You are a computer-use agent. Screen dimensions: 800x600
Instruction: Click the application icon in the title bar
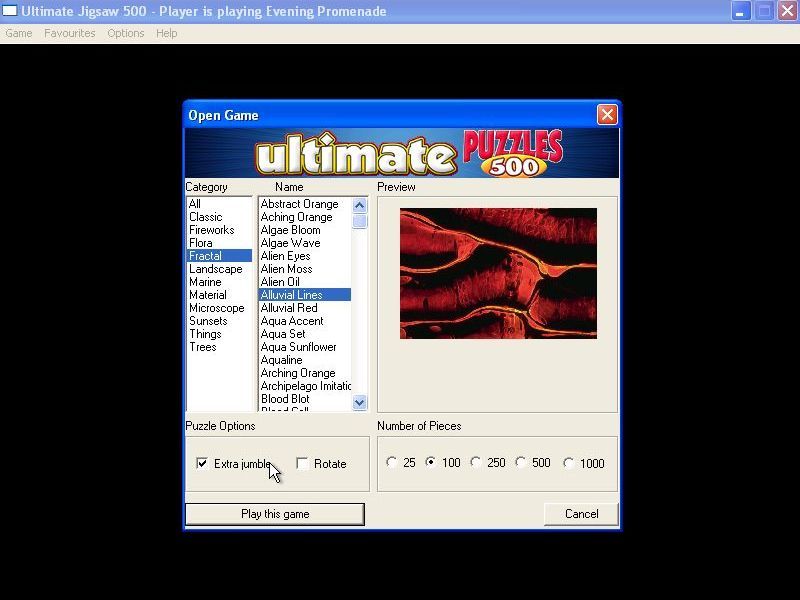pyautogui.click(x=11, y=11)
